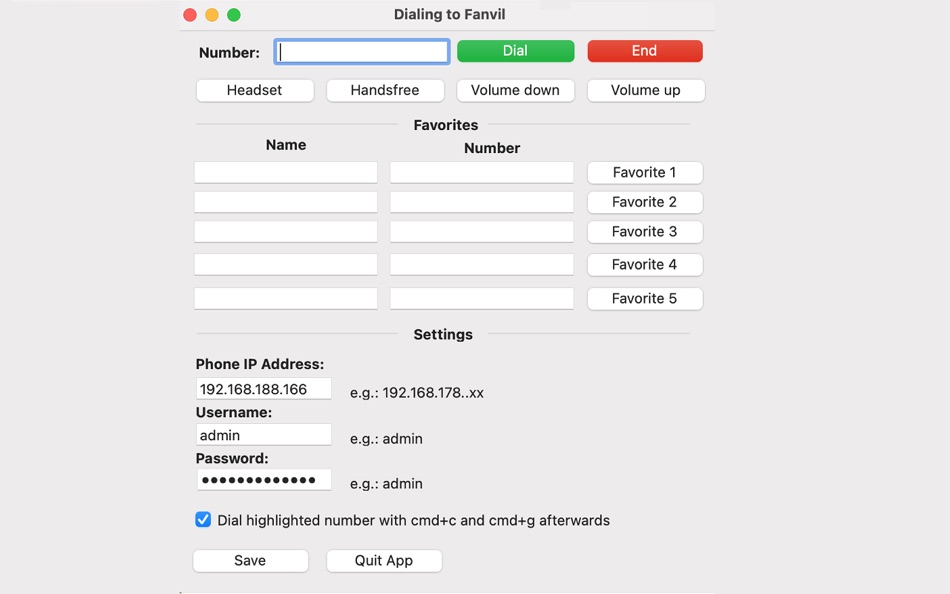Click the 'Dialing to Fanvil' window title
950x594 pixels.
coord(449,15)
